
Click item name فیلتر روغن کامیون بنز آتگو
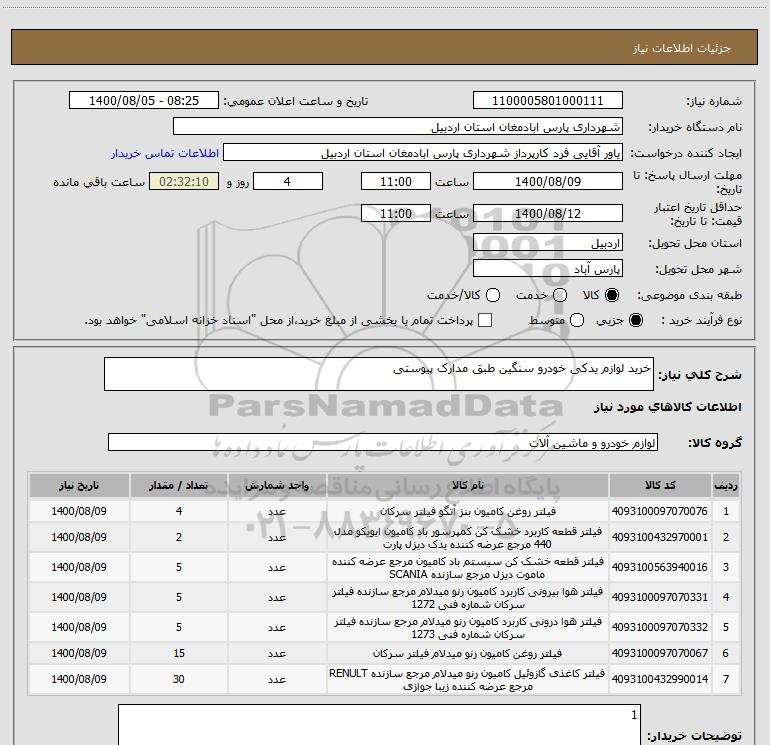pos(468,511)
